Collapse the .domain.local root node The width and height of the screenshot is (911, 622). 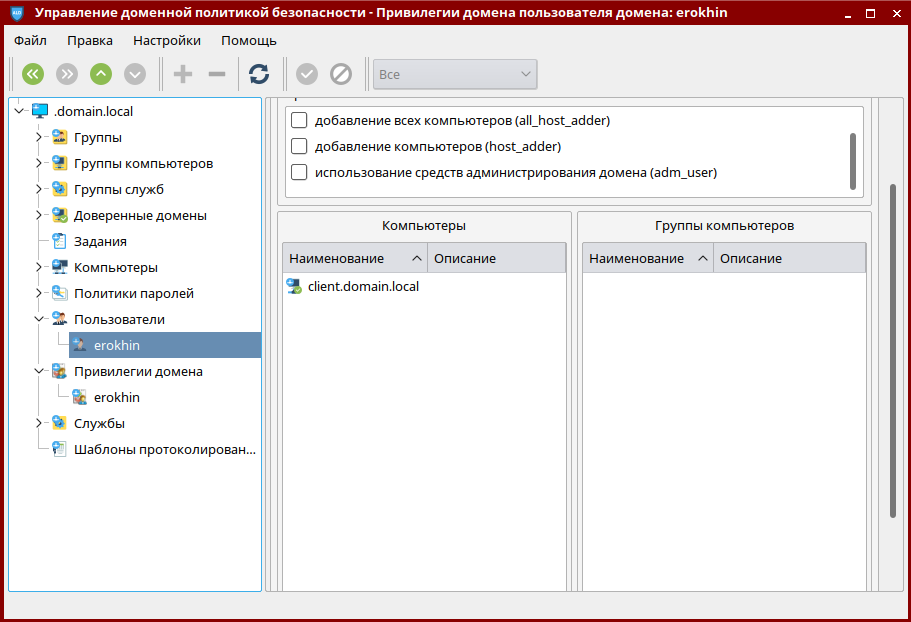point(19,111)
